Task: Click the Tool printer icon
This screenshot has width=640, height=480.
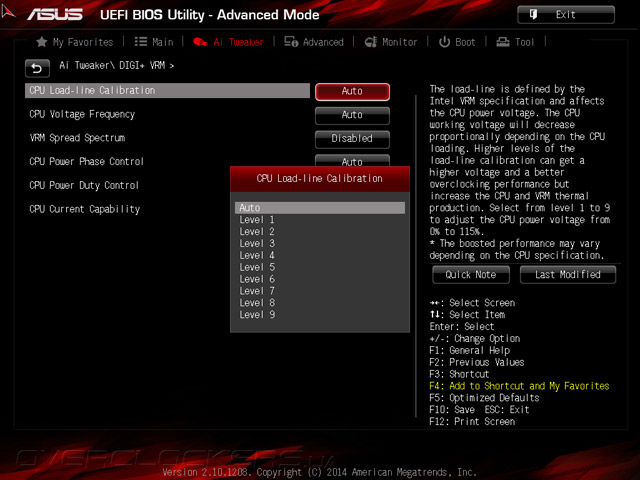Action: [x=503, y=42]
